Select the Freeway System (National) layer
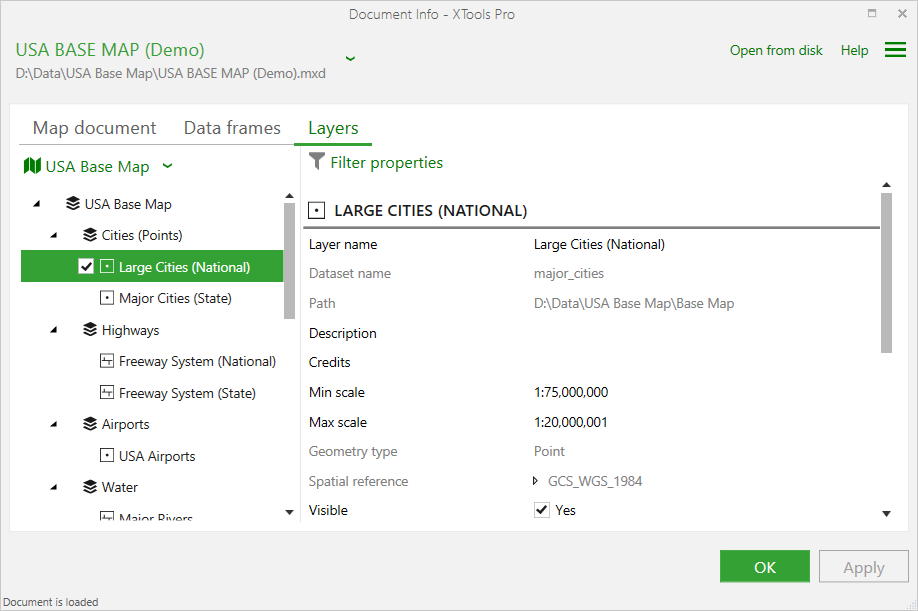Viewport: 918px width, 611px height. click(197, 362)
